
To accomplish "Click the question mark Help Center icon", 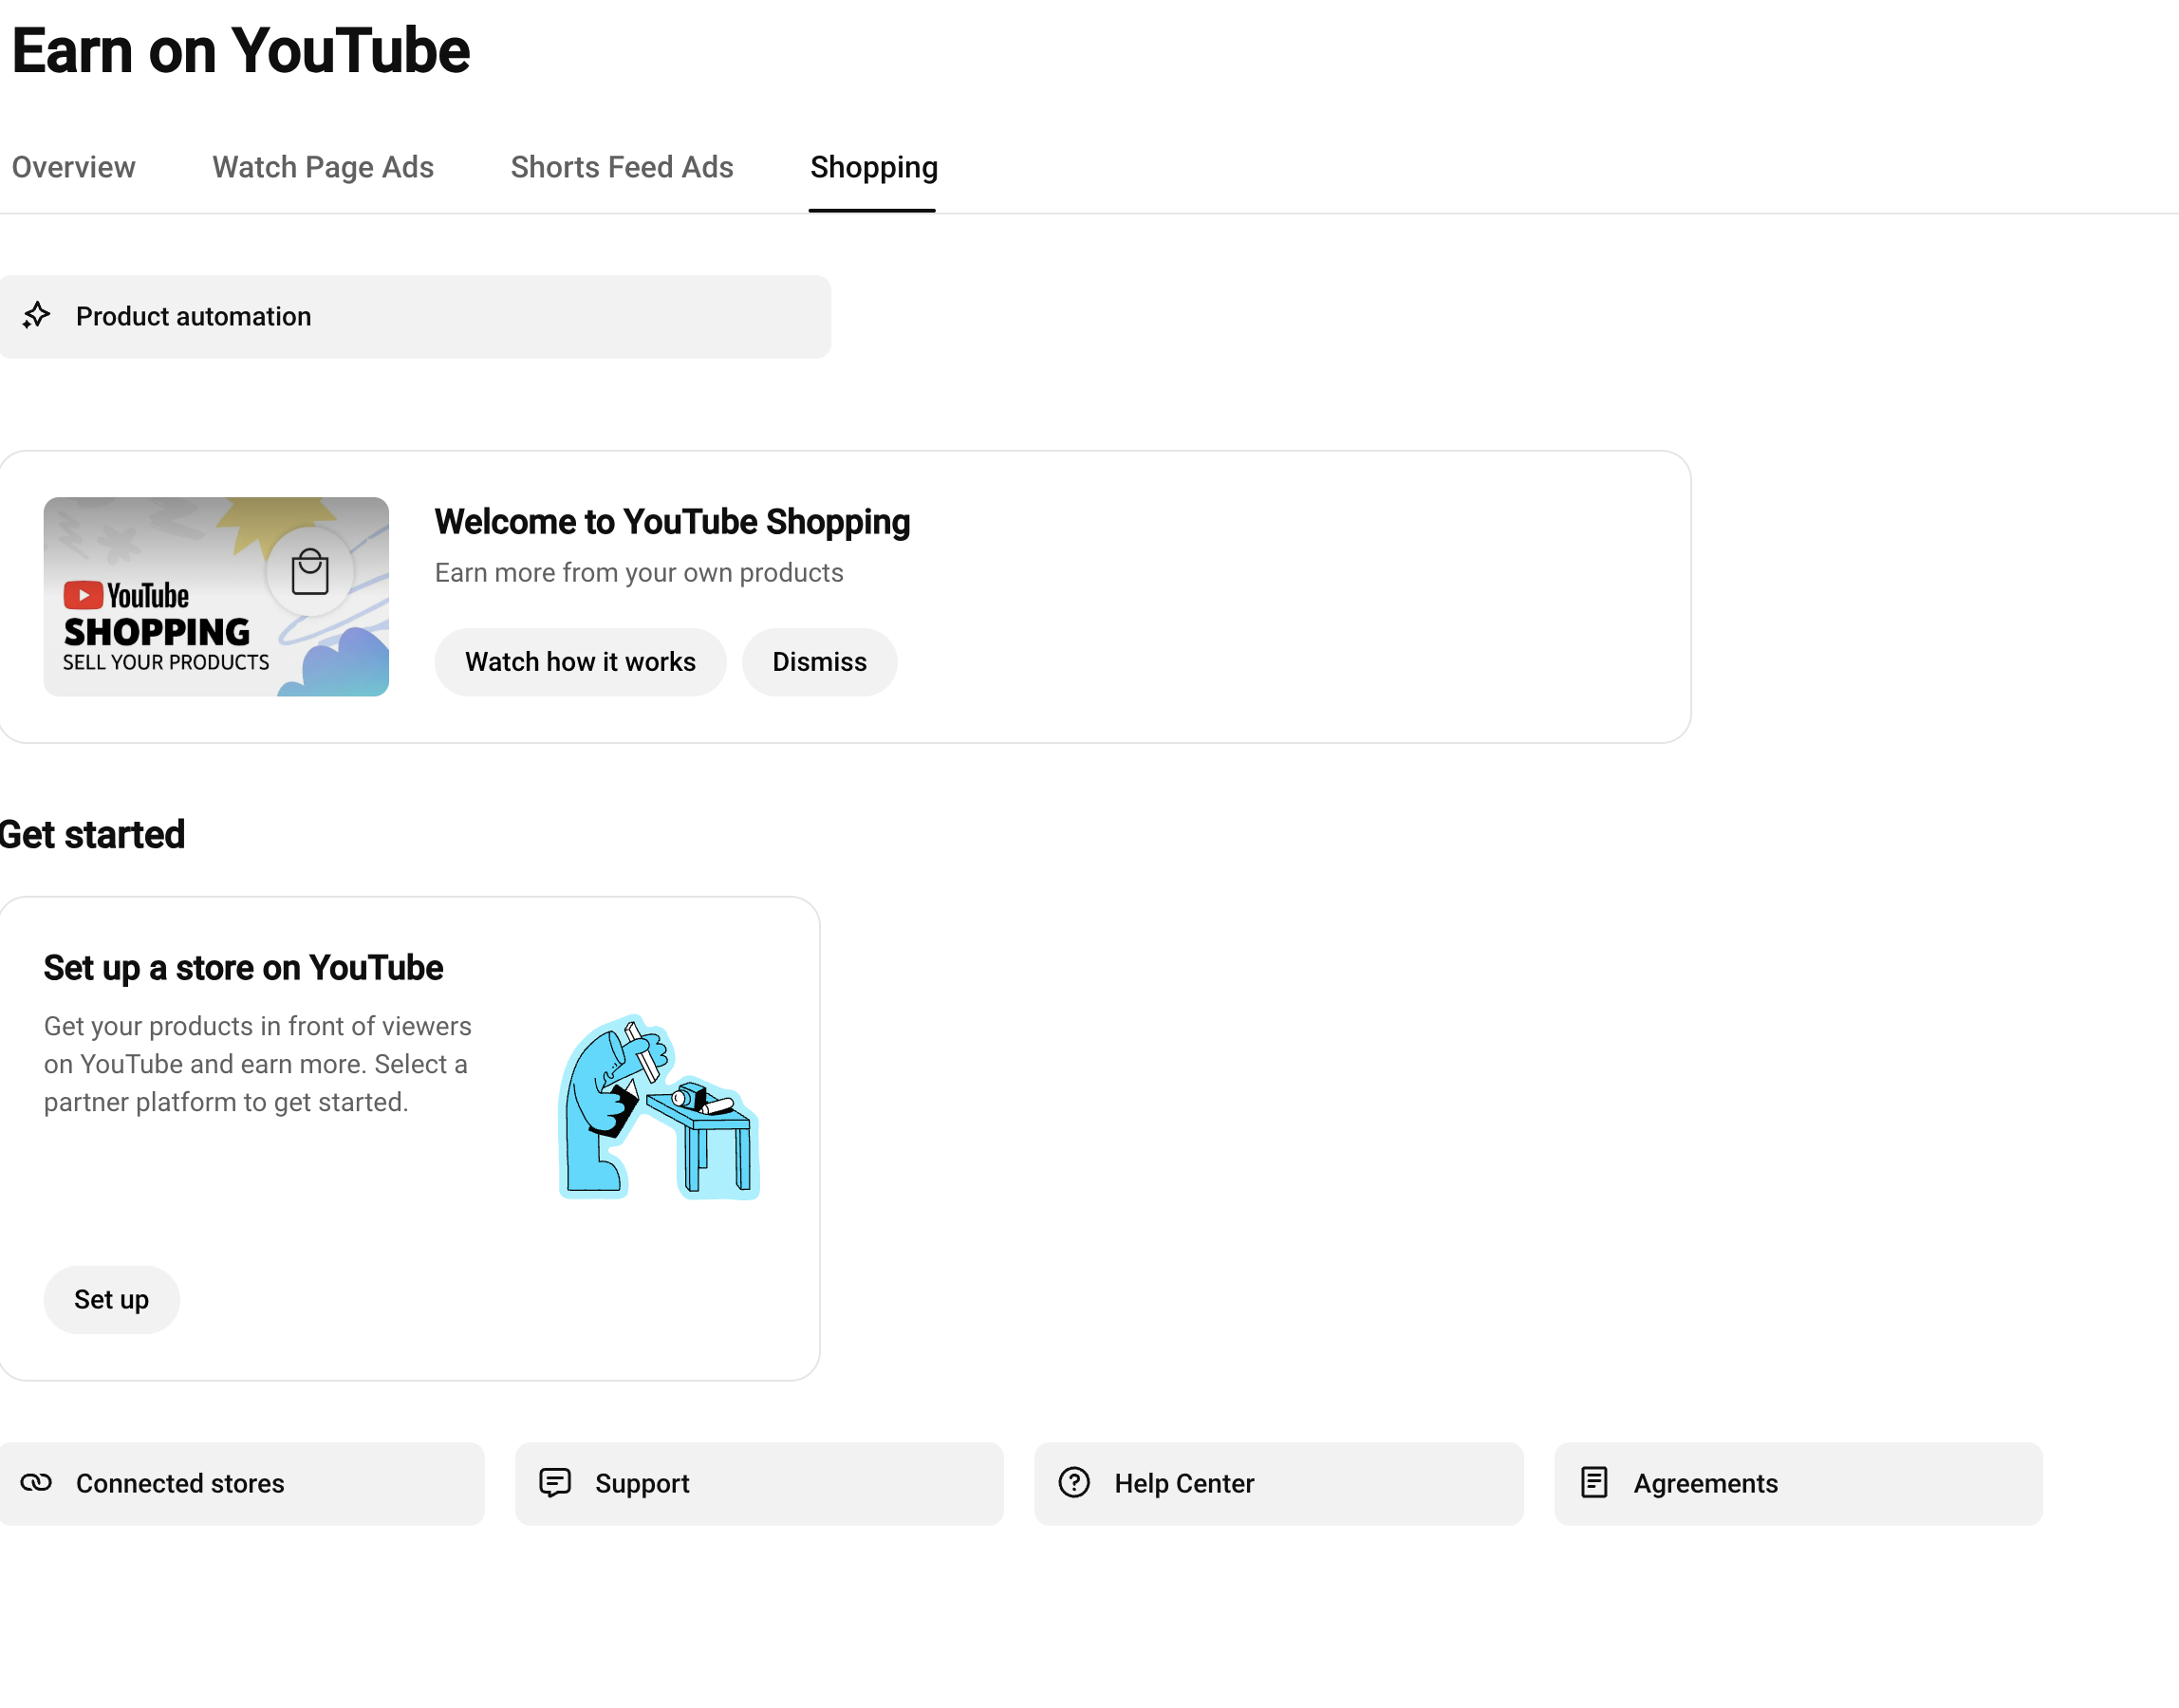I will 1074,1482.
